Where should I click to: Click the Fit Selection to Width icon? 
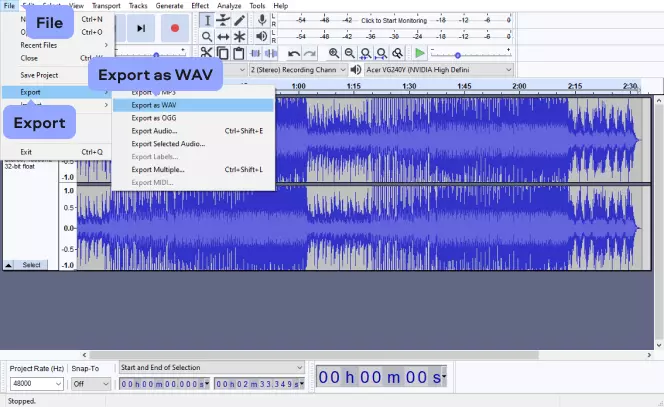point(365,53)
